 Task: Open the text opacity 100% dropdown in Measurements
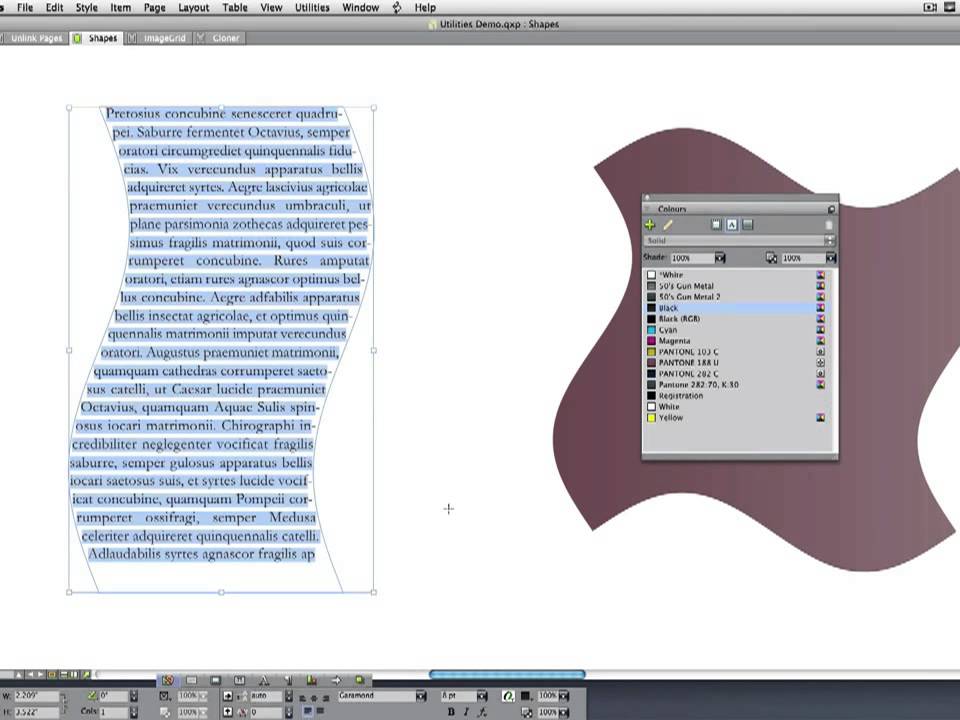pyautogui.click(x=564, y=712)
